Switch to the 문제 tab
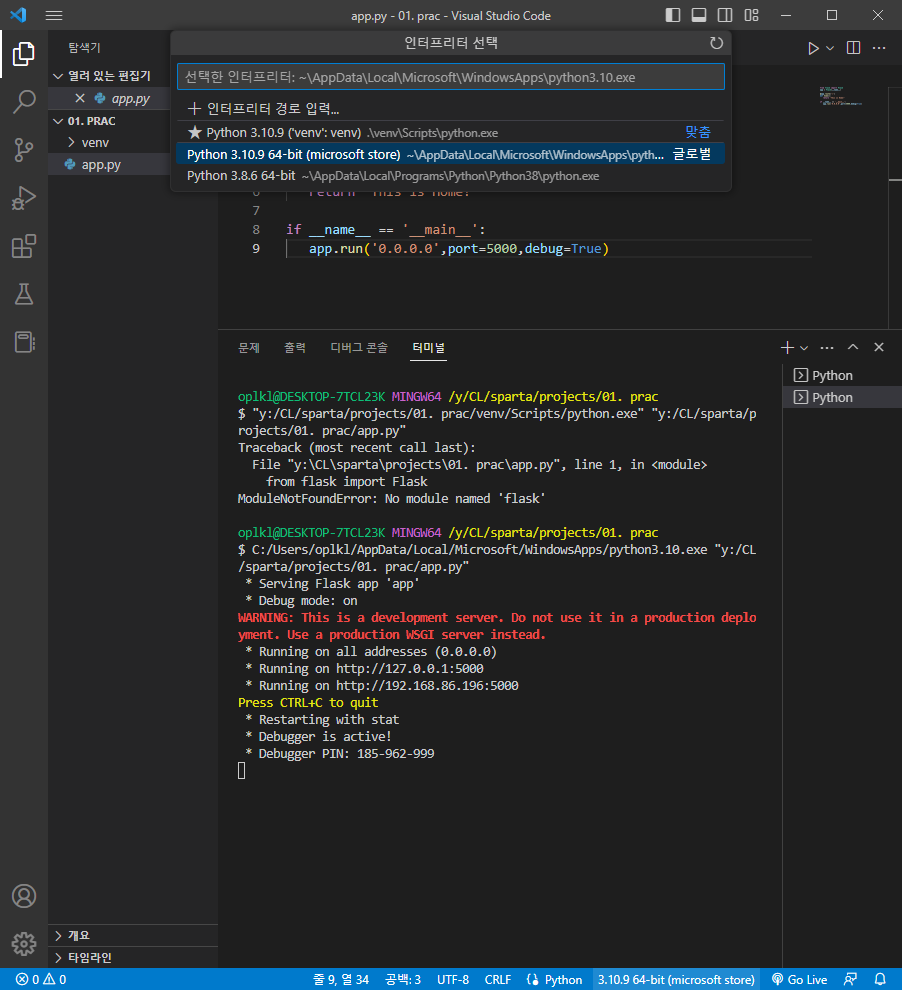The image size is (902, 990). tap(249, 347)
